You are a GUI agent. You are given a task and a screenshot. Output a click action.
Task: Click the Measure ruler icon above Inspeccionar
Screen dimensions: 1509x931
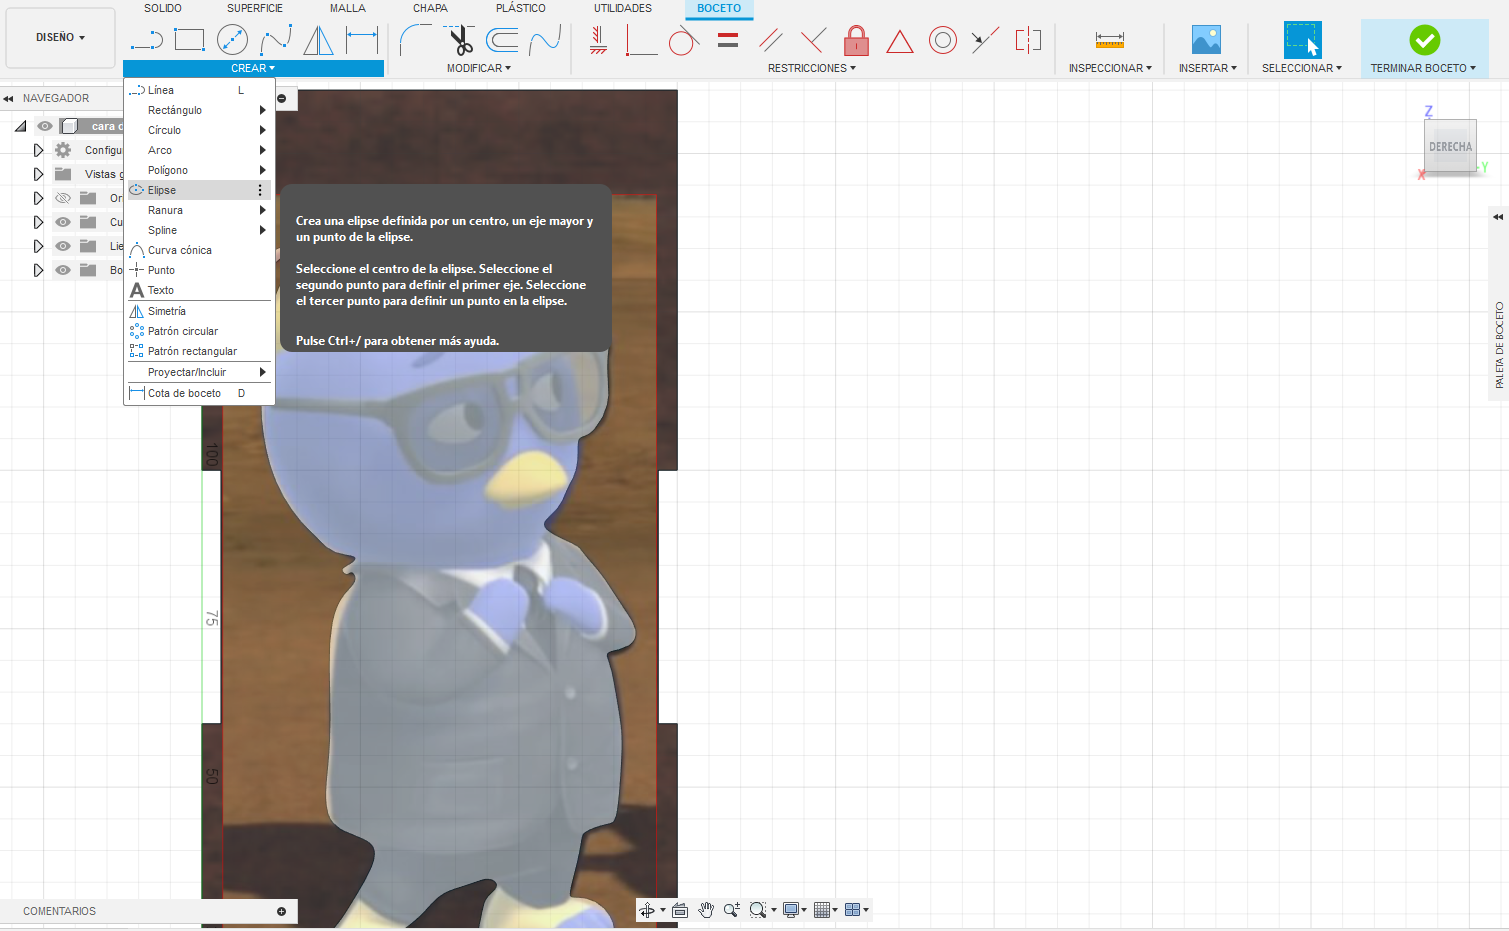click(1110, 40)
